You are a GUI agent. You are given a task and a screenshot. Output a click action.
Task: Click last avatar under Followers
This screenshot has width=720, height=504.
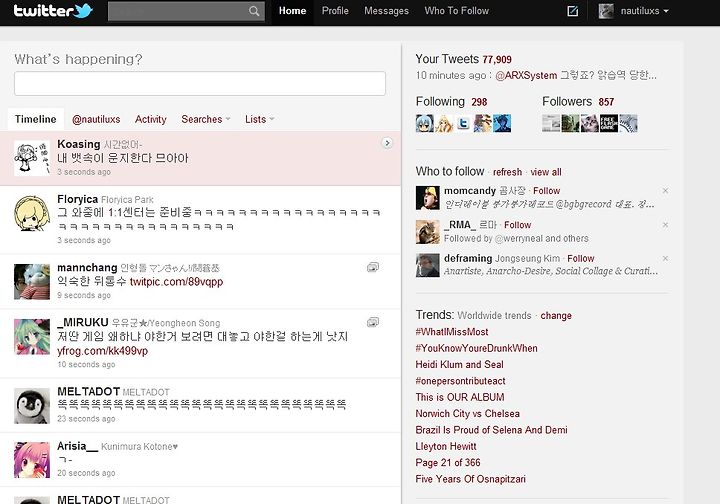628,123
